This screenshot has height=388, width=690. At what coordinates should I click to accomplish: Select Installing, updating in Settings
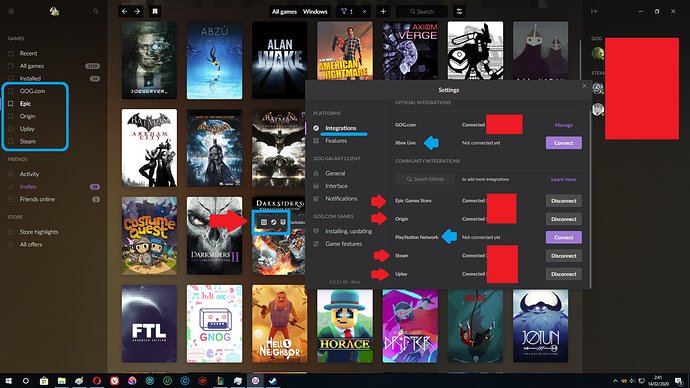pos(348,231)
